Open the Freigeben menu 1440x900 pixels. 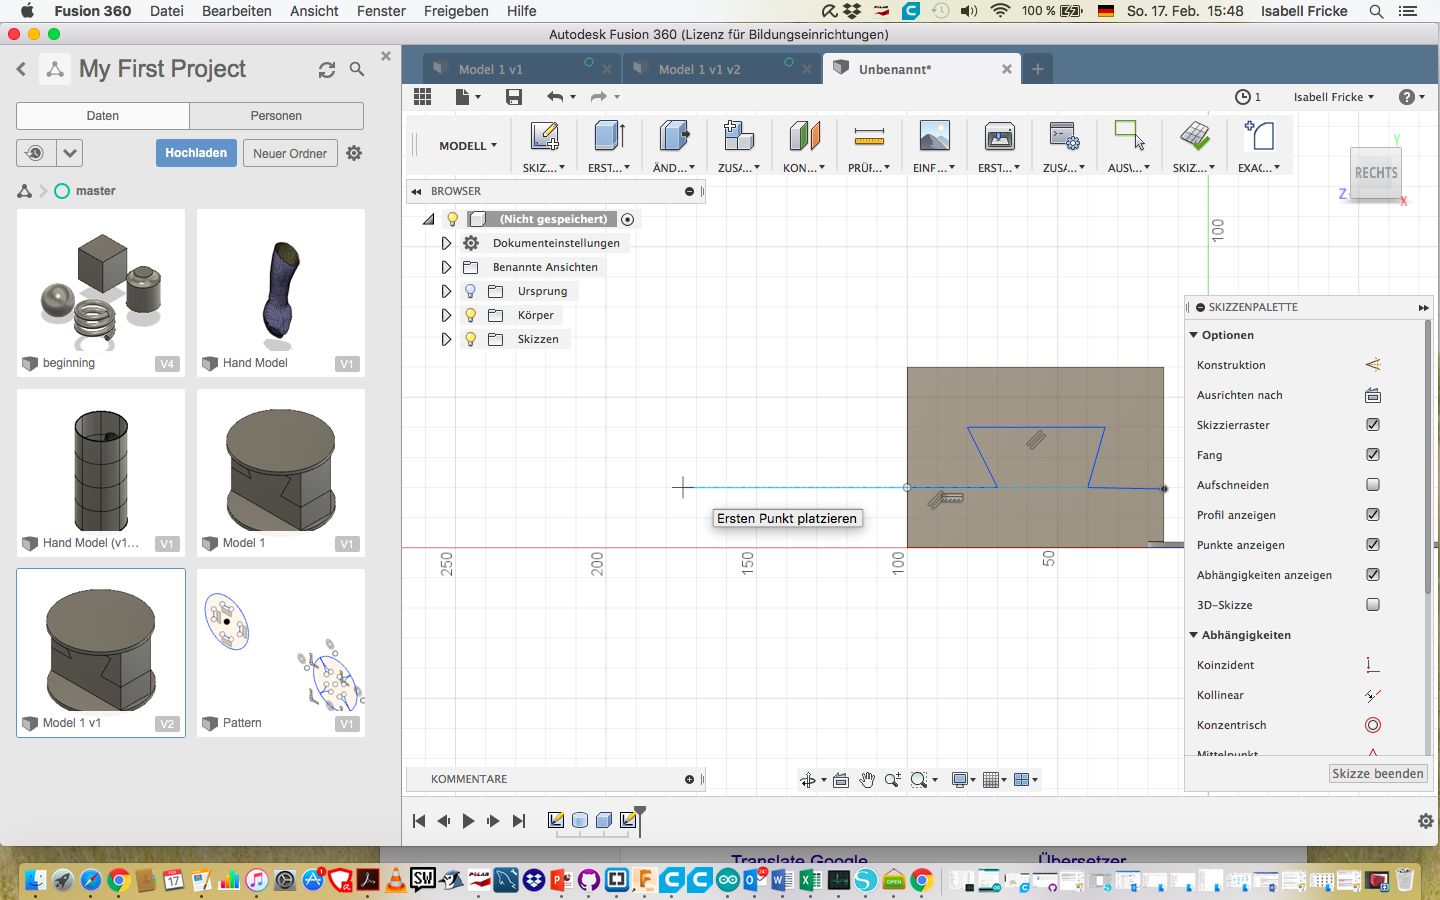coord(456,11)
